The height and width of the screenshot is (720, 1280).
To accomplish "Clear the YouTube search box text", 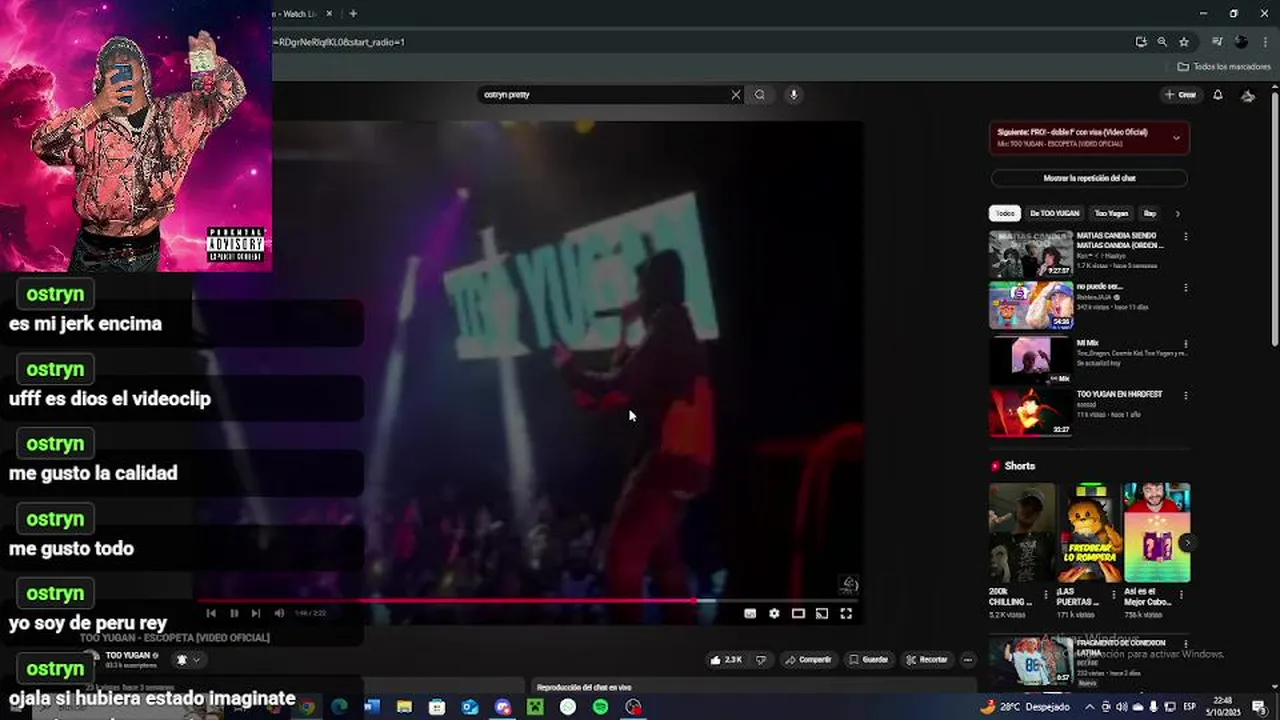I will click(x=736, y=95).
